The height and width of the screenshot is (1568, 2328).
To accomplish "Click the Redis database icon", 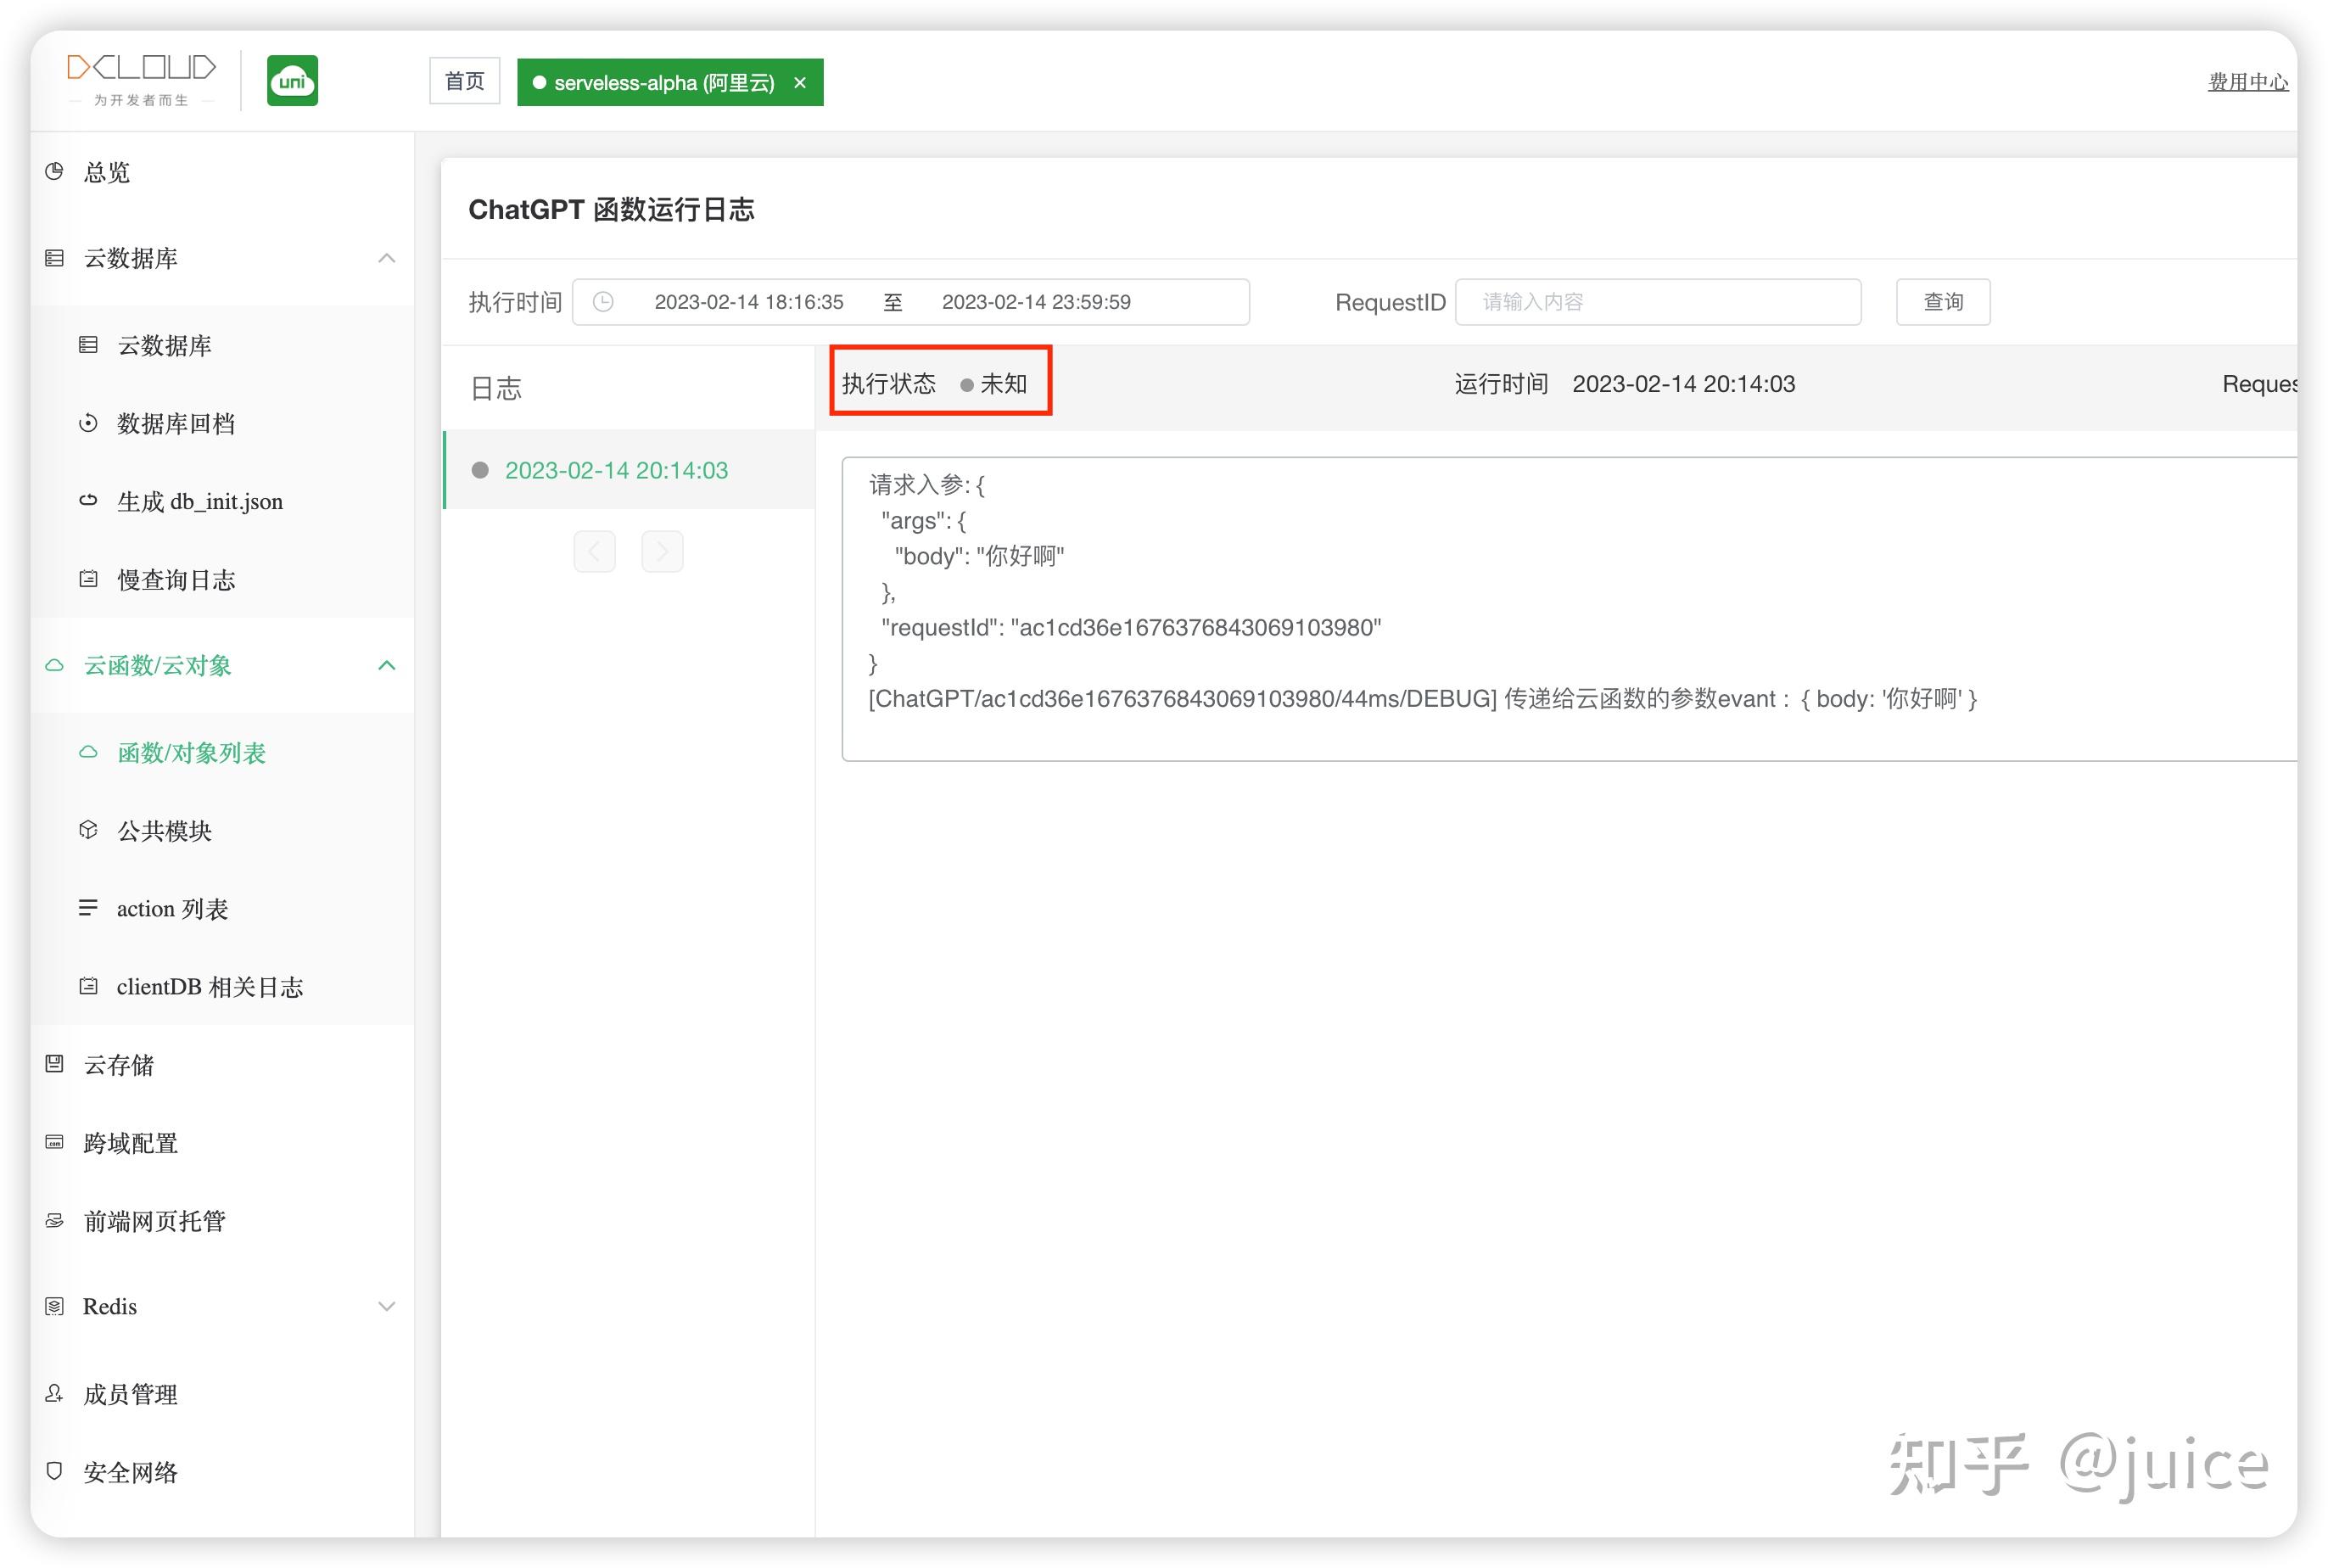I will click(55, 1306).
